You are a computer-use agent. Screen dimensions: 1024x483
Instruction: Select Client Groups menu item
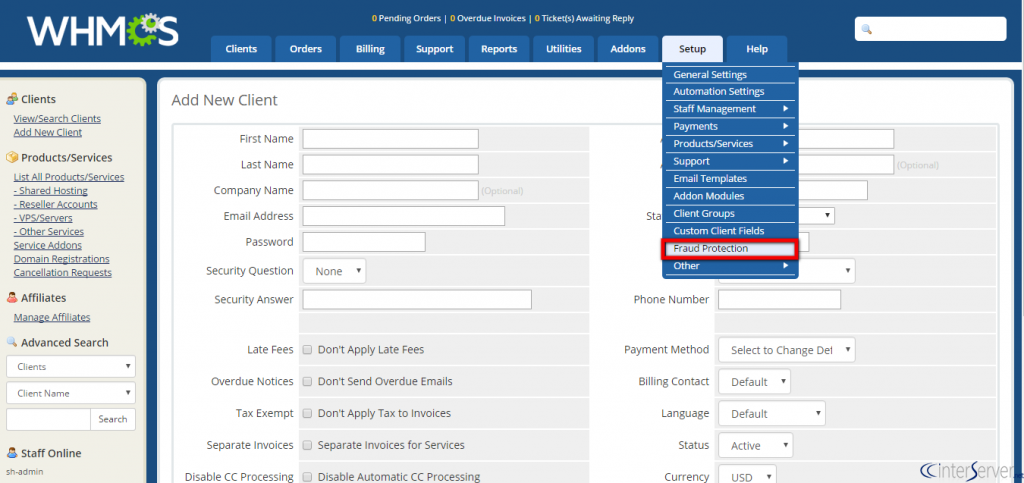click(730, 213)
